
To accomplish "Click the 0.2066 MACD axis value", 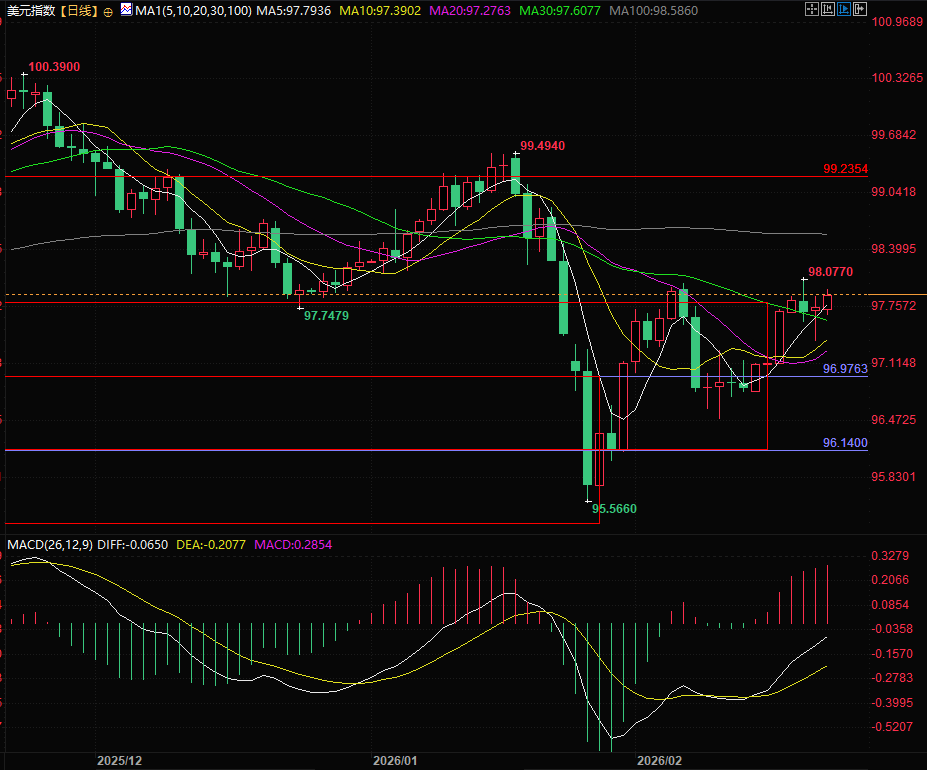I will (890, 580).
